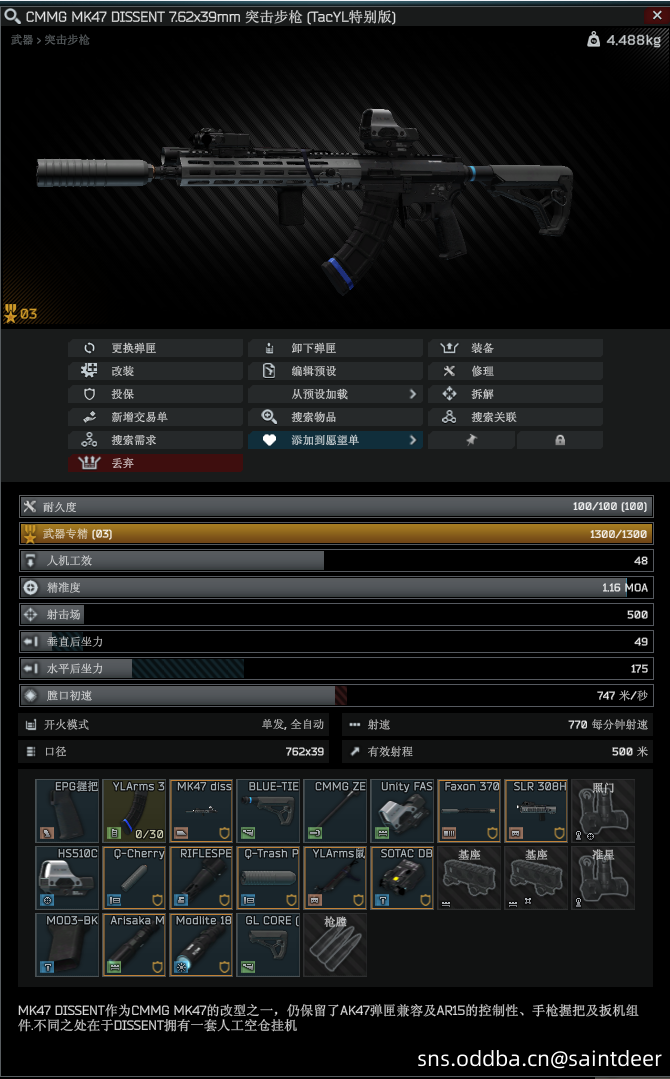670x1079 pixels.
Task: Select the EPG握把 pistol grip slot
Action: click(x=67, y=811)
